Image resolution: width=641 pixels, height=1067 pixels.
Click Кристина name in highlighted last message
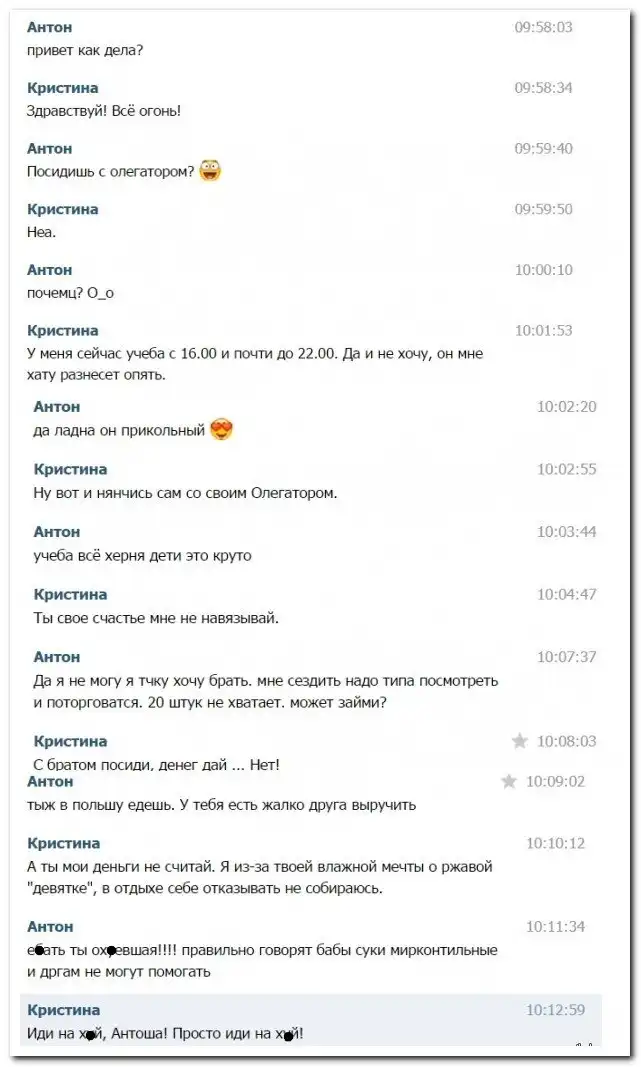[63, 1010]
